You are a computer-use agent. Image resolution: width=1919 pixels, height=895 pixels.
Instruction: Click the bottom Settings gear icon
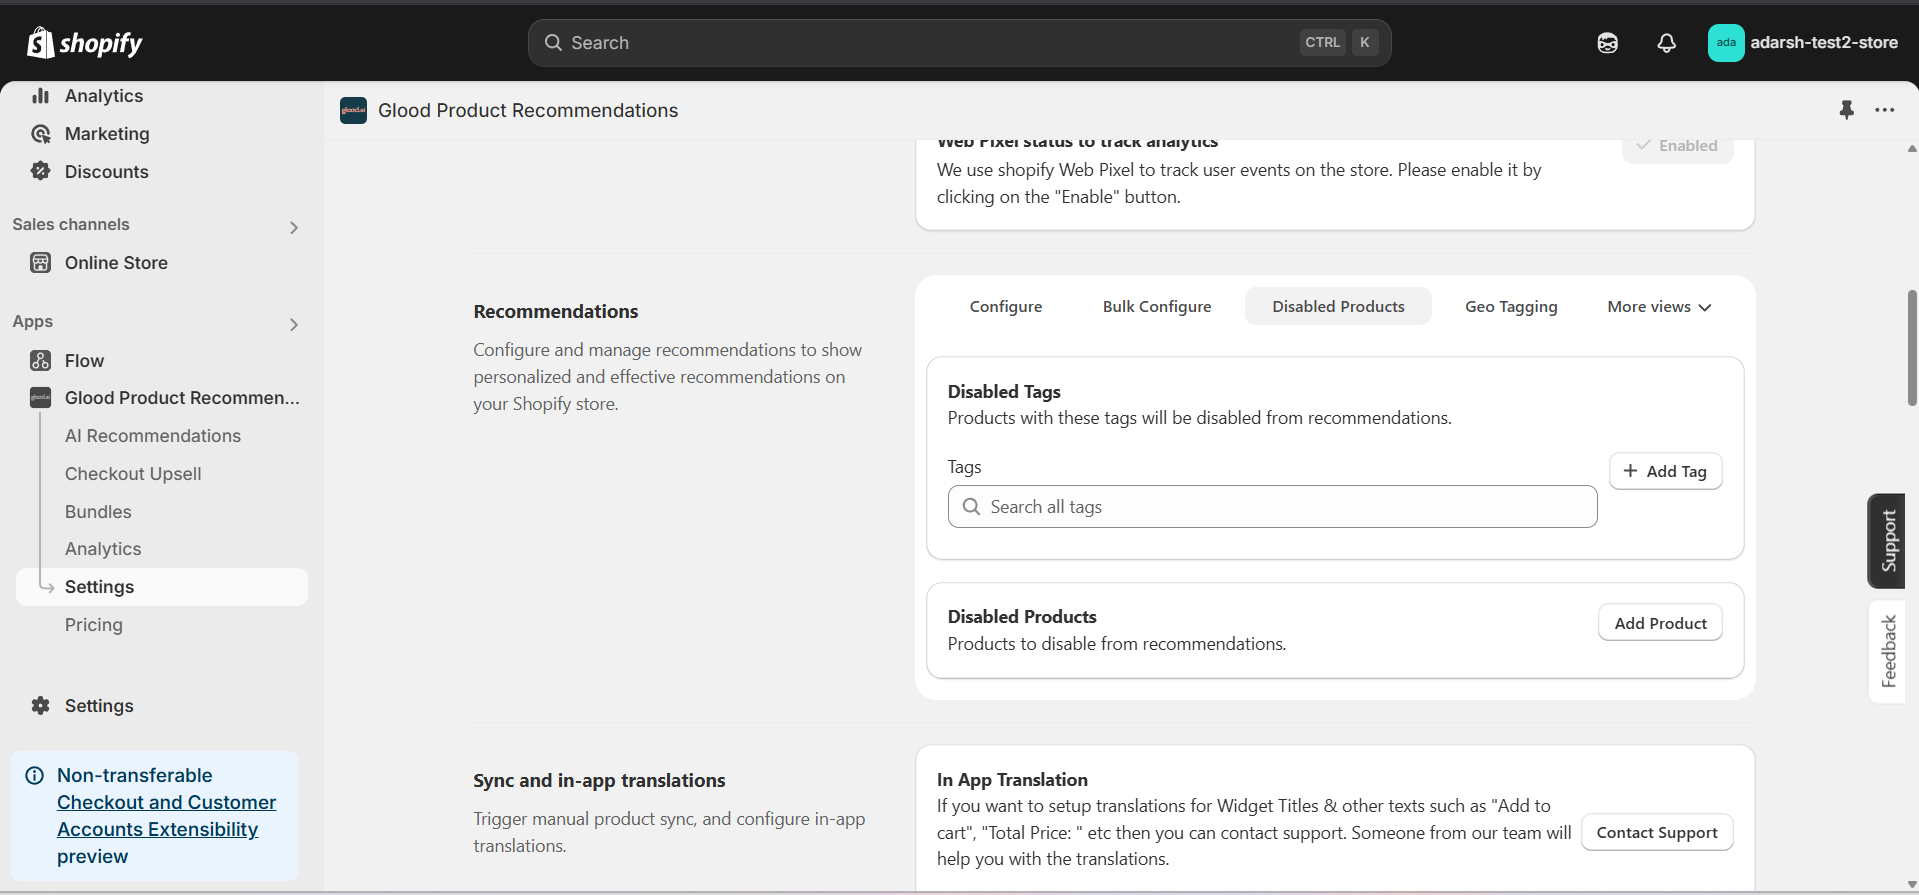pyautogui.click(x=40, y=706)
